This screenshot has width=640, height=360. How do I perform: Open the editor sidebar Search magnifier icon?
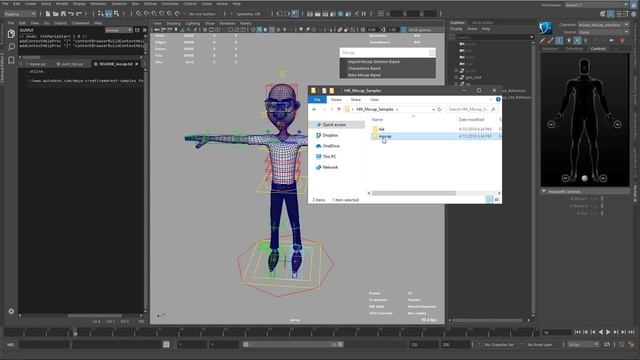click(11, 47)
